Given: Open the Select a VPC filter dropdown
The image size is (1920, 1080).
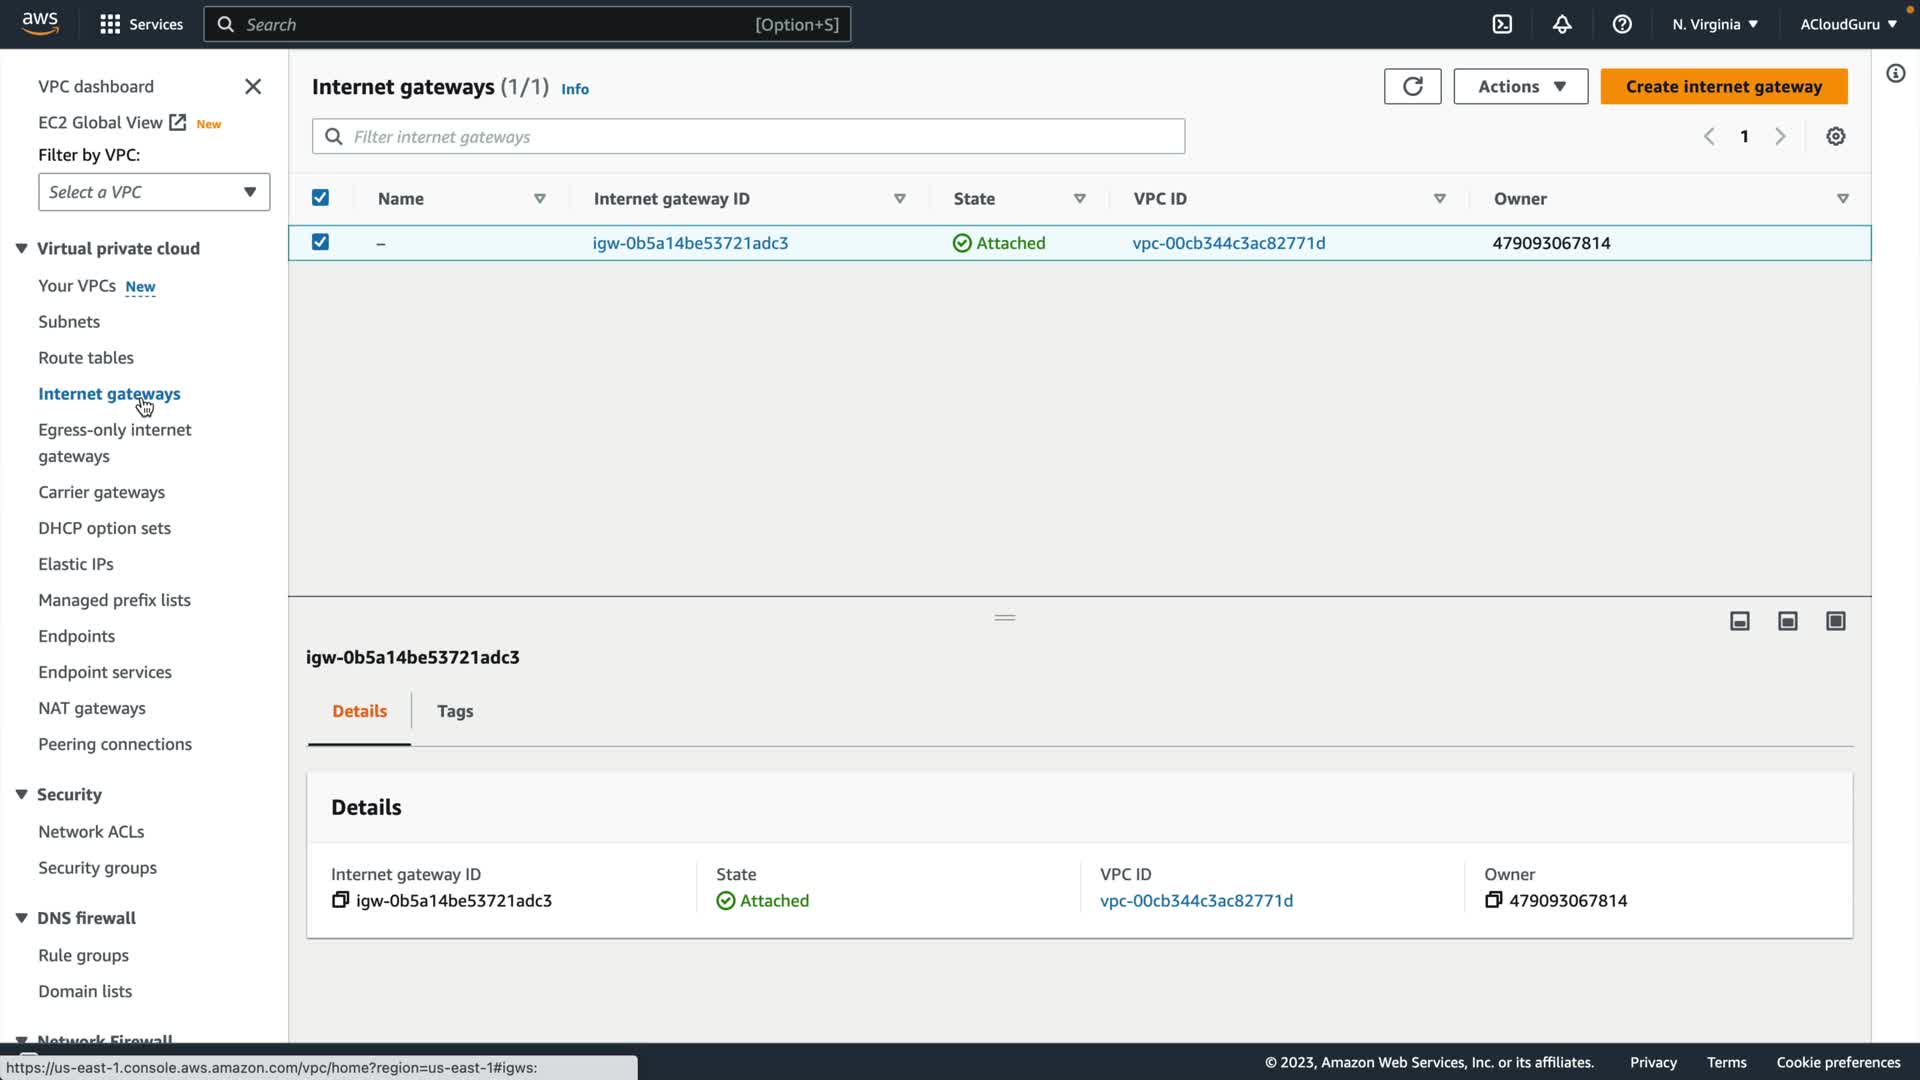Looking at the screenshot, I should pos(154,192).
